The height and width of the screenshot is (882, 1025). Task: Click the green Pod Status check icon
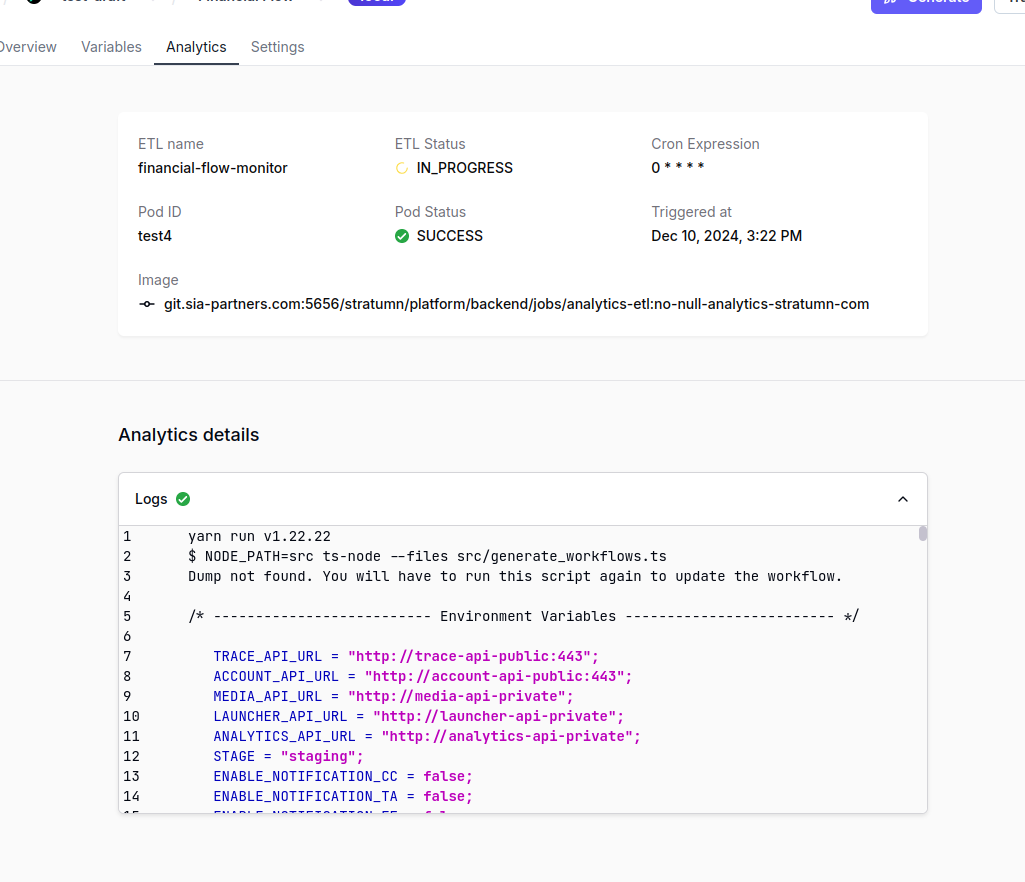coord(402,236)
